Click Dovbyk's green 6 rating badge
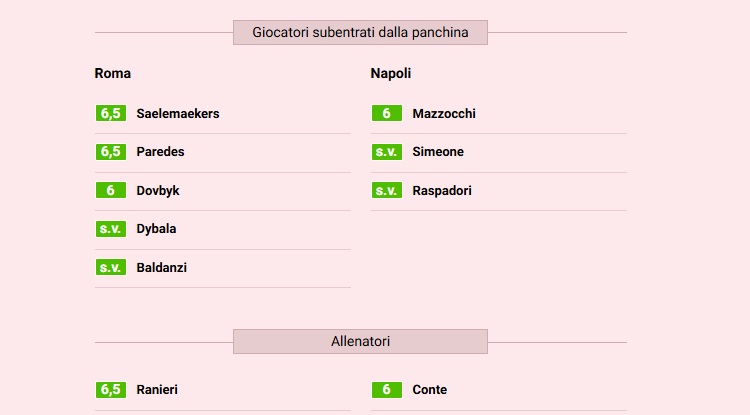The width and height of the screenshot is (750, 415). [110, 190]
